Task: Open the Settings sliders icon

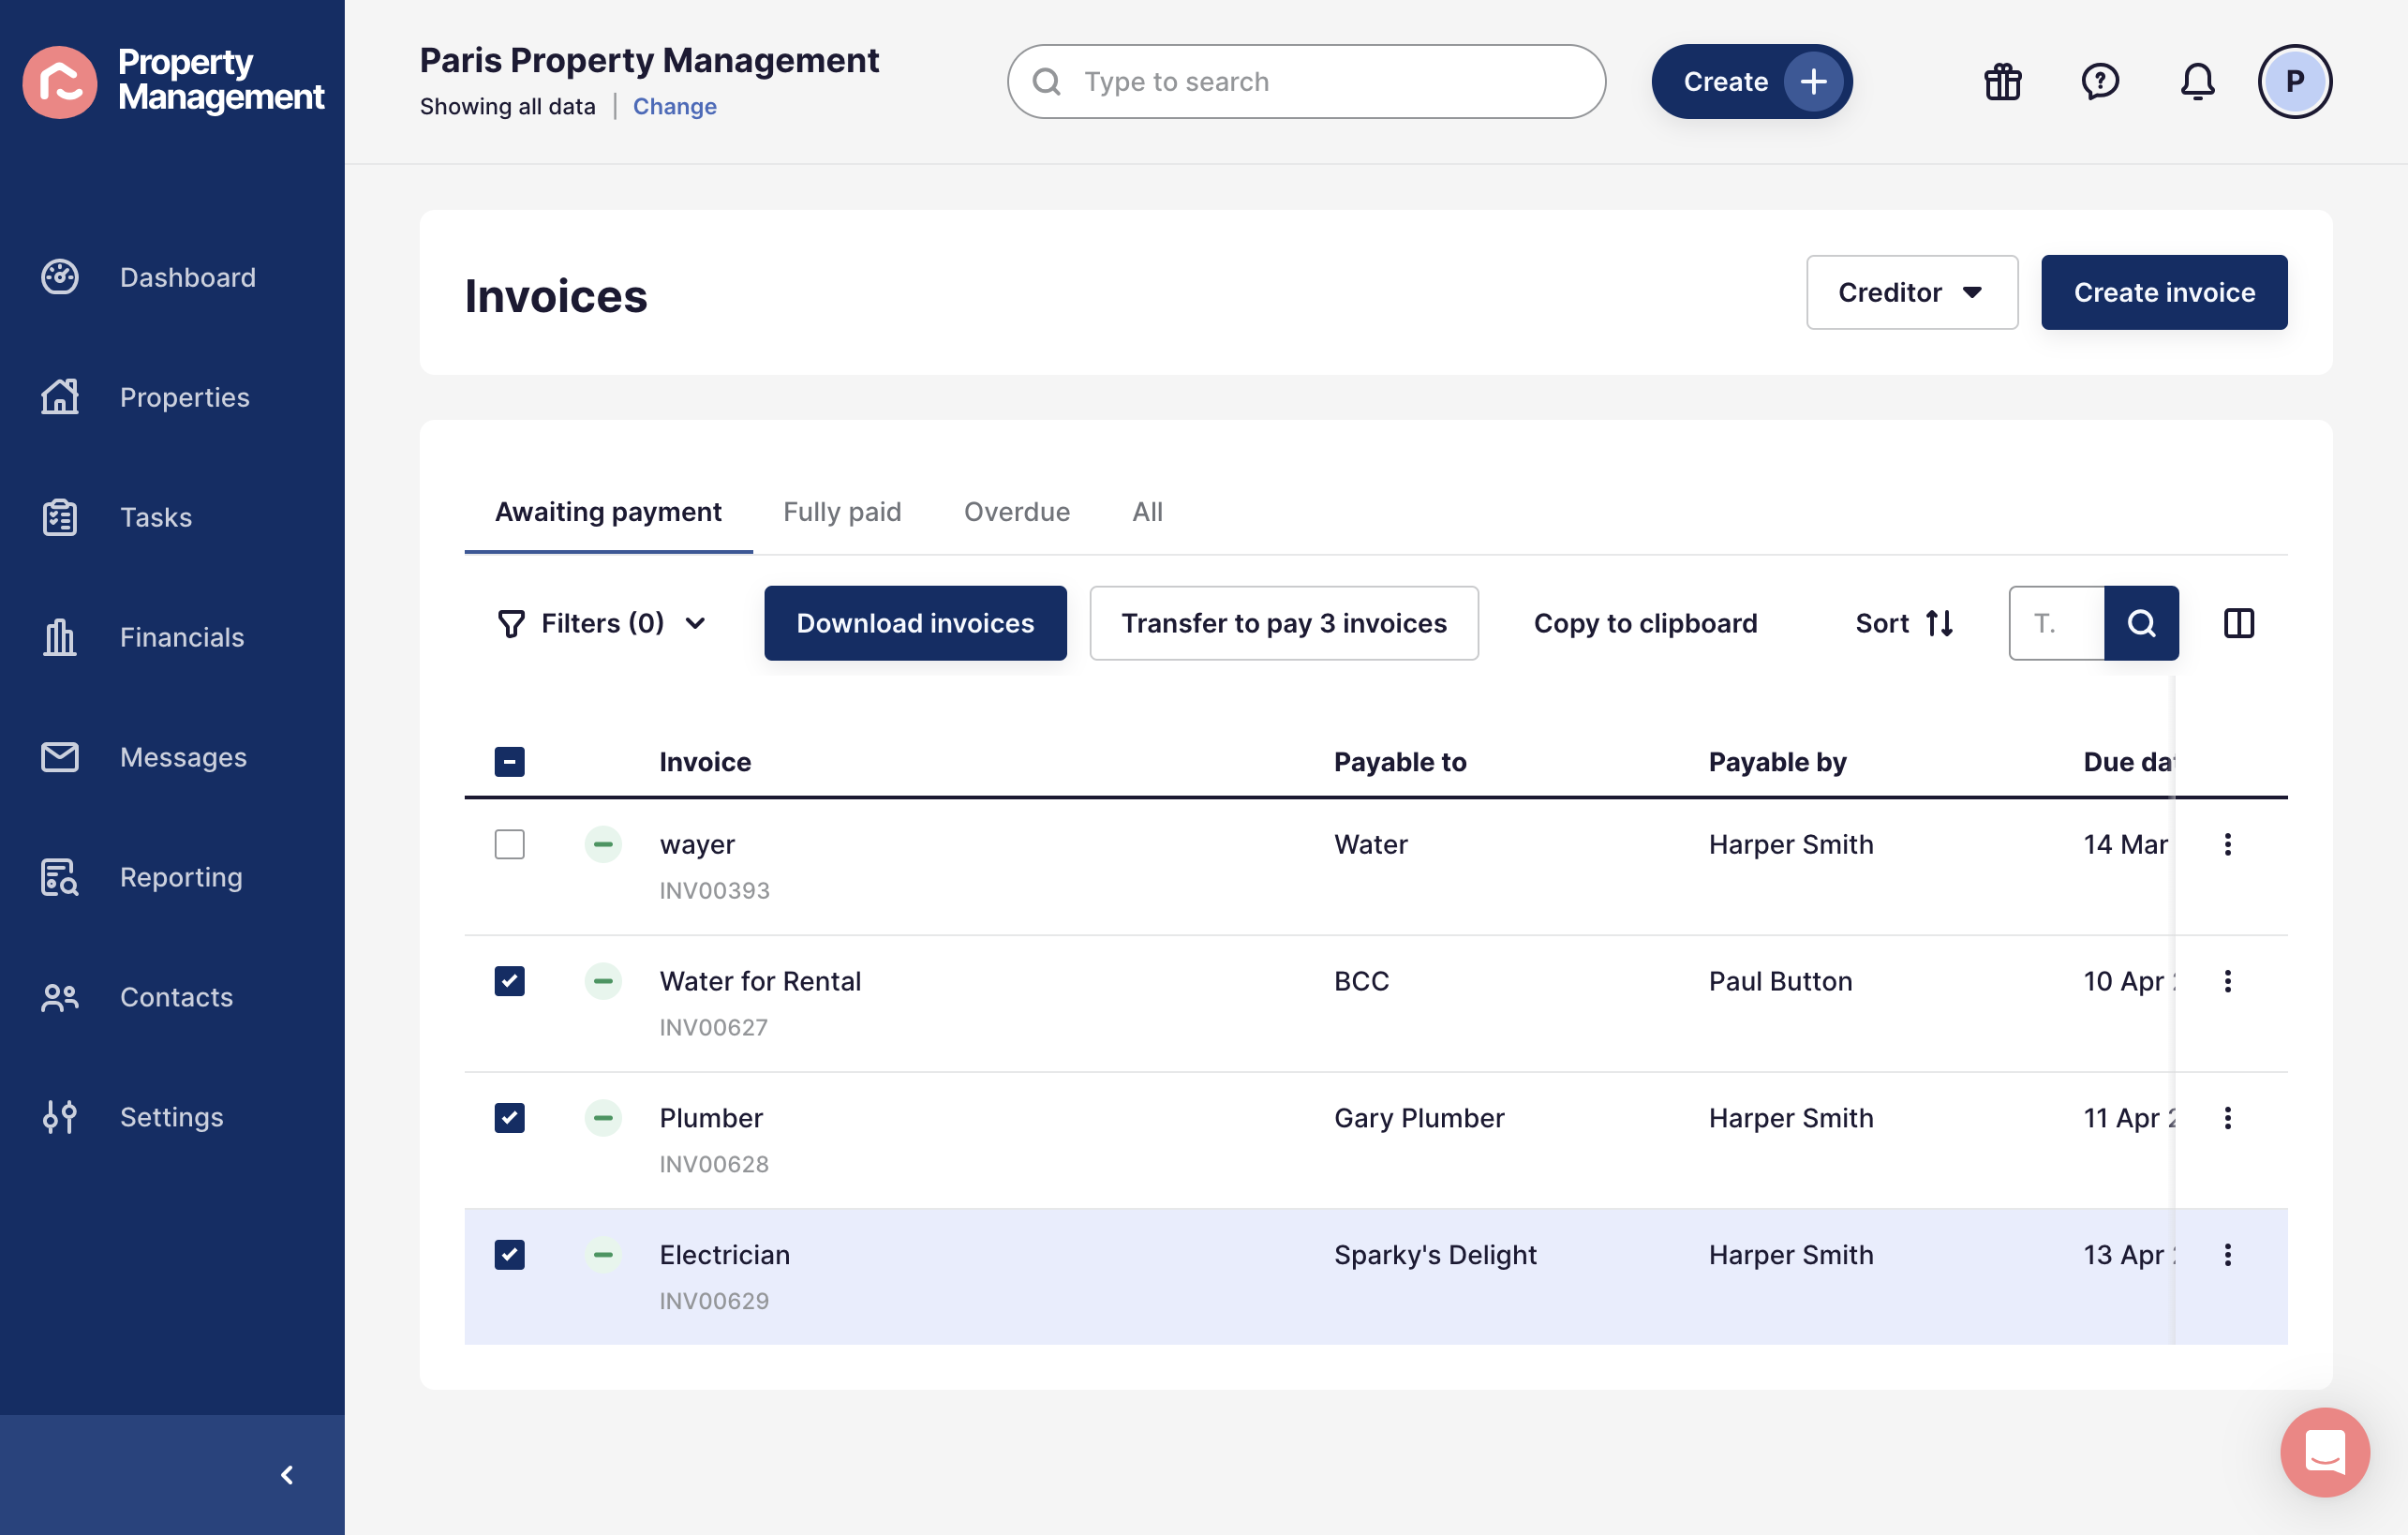Action: coord(60,1117)
